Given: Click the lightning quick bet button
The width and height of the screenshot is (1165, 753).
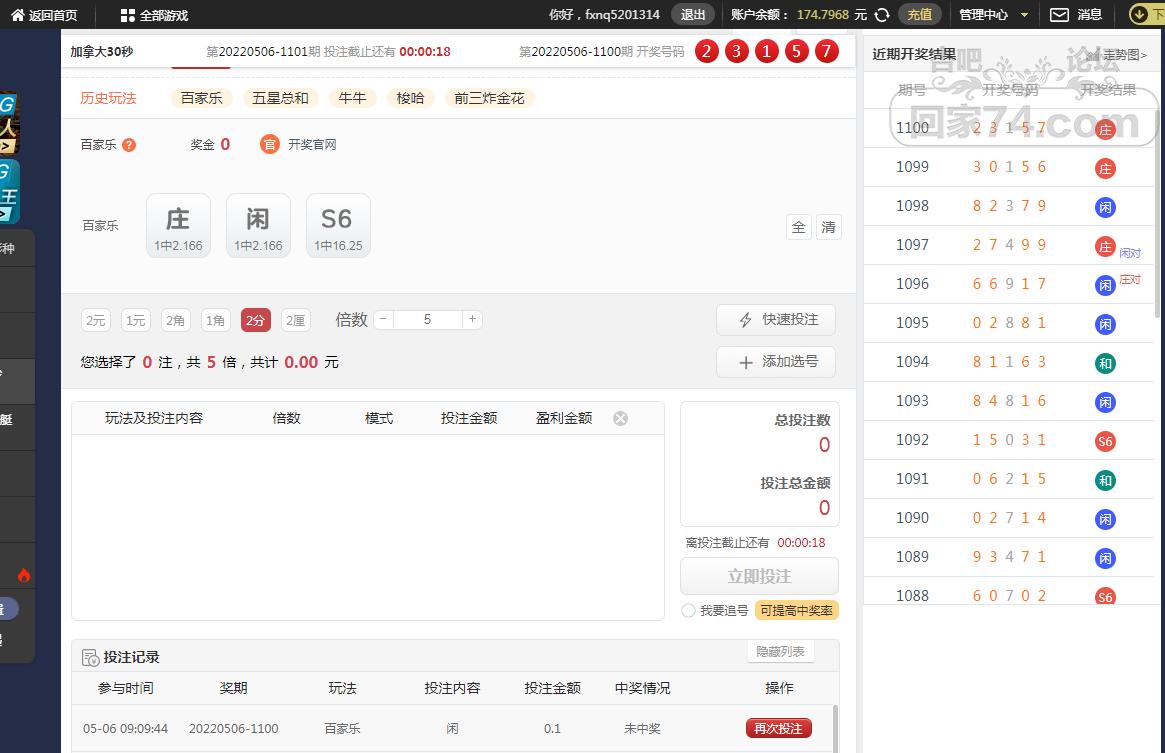Looking at the screenshot, I should (x=776, y=320).
